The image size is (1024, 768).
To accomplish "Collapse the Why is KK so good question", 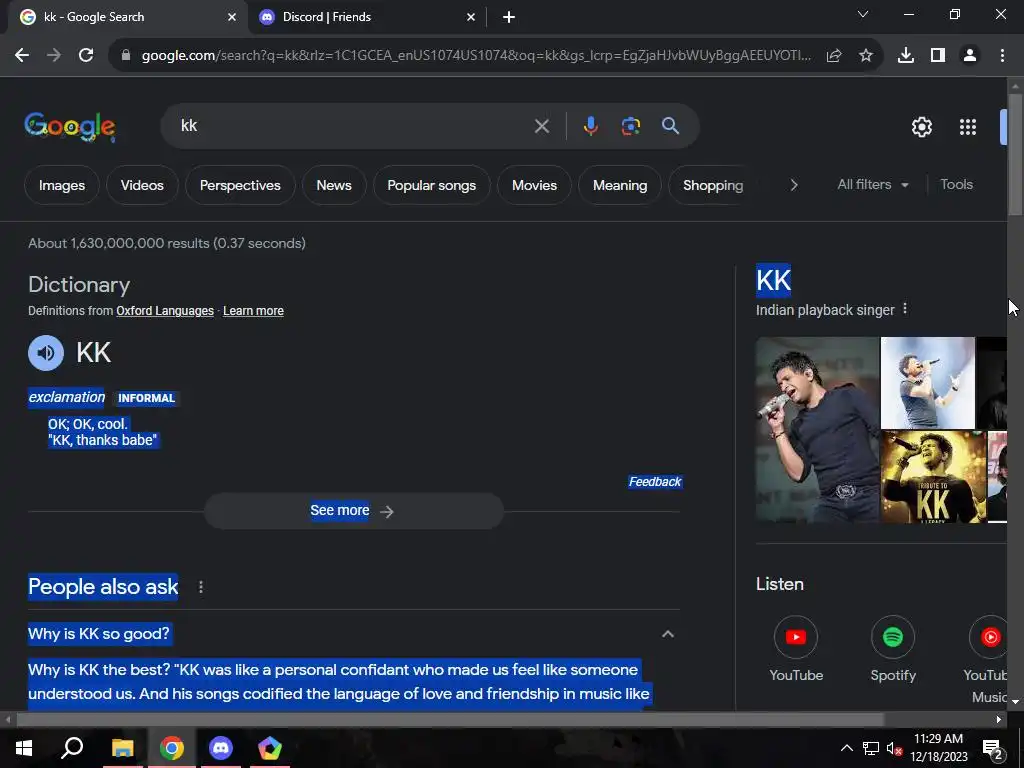I will click(667, 634).
